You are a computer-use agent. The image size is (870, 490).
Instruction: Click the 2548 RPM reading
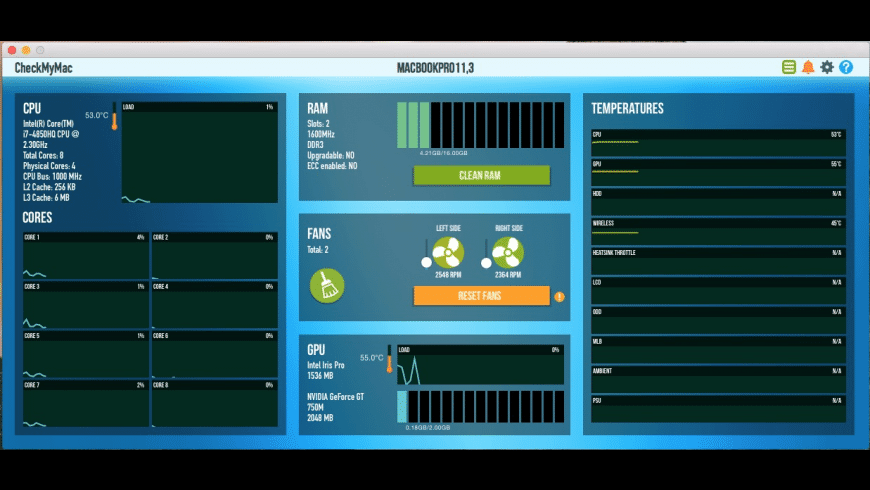(x=448, y=275)
